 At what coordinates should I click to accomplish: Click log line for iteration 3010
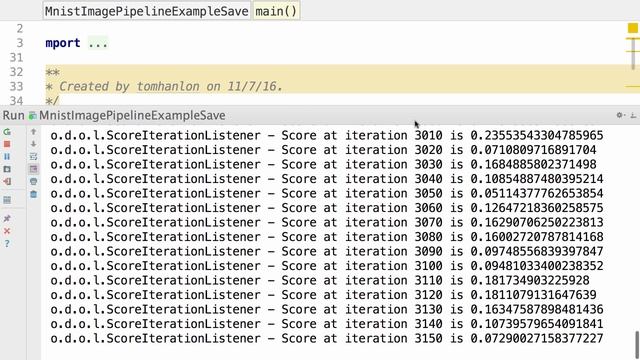pos(327,136)
